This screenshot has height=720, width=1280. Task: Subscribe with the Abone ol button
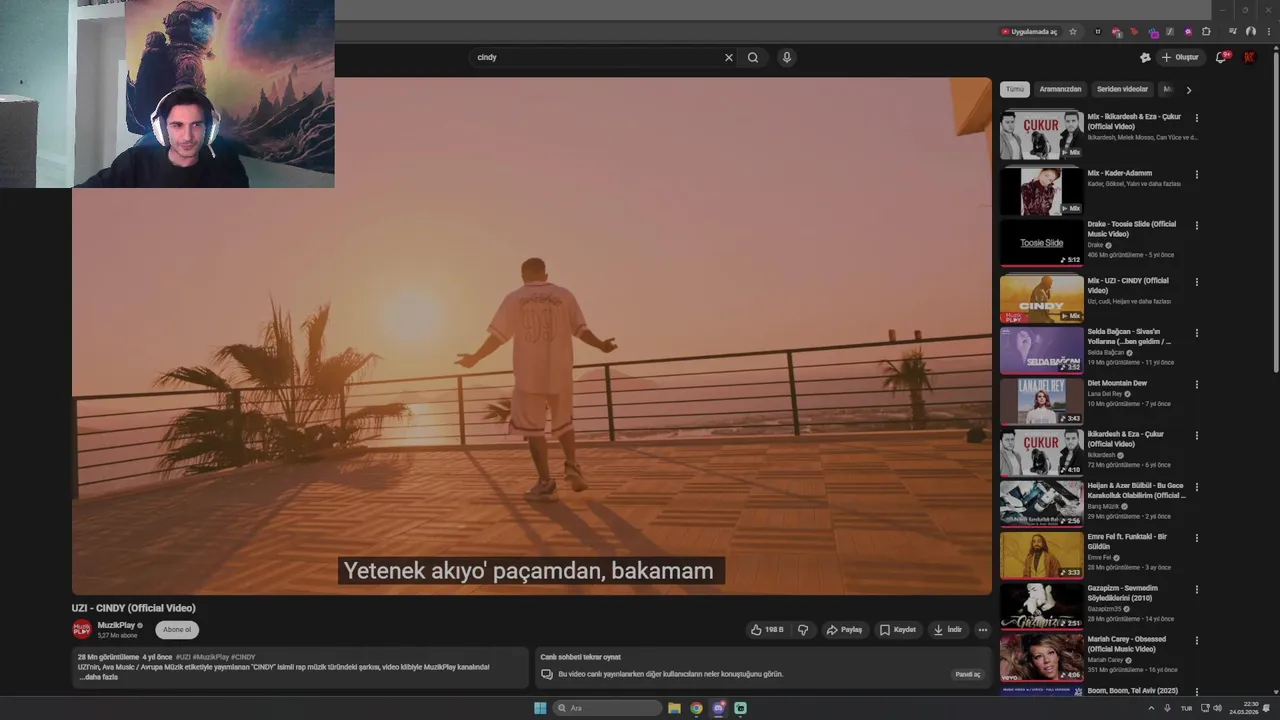point(177,630)
